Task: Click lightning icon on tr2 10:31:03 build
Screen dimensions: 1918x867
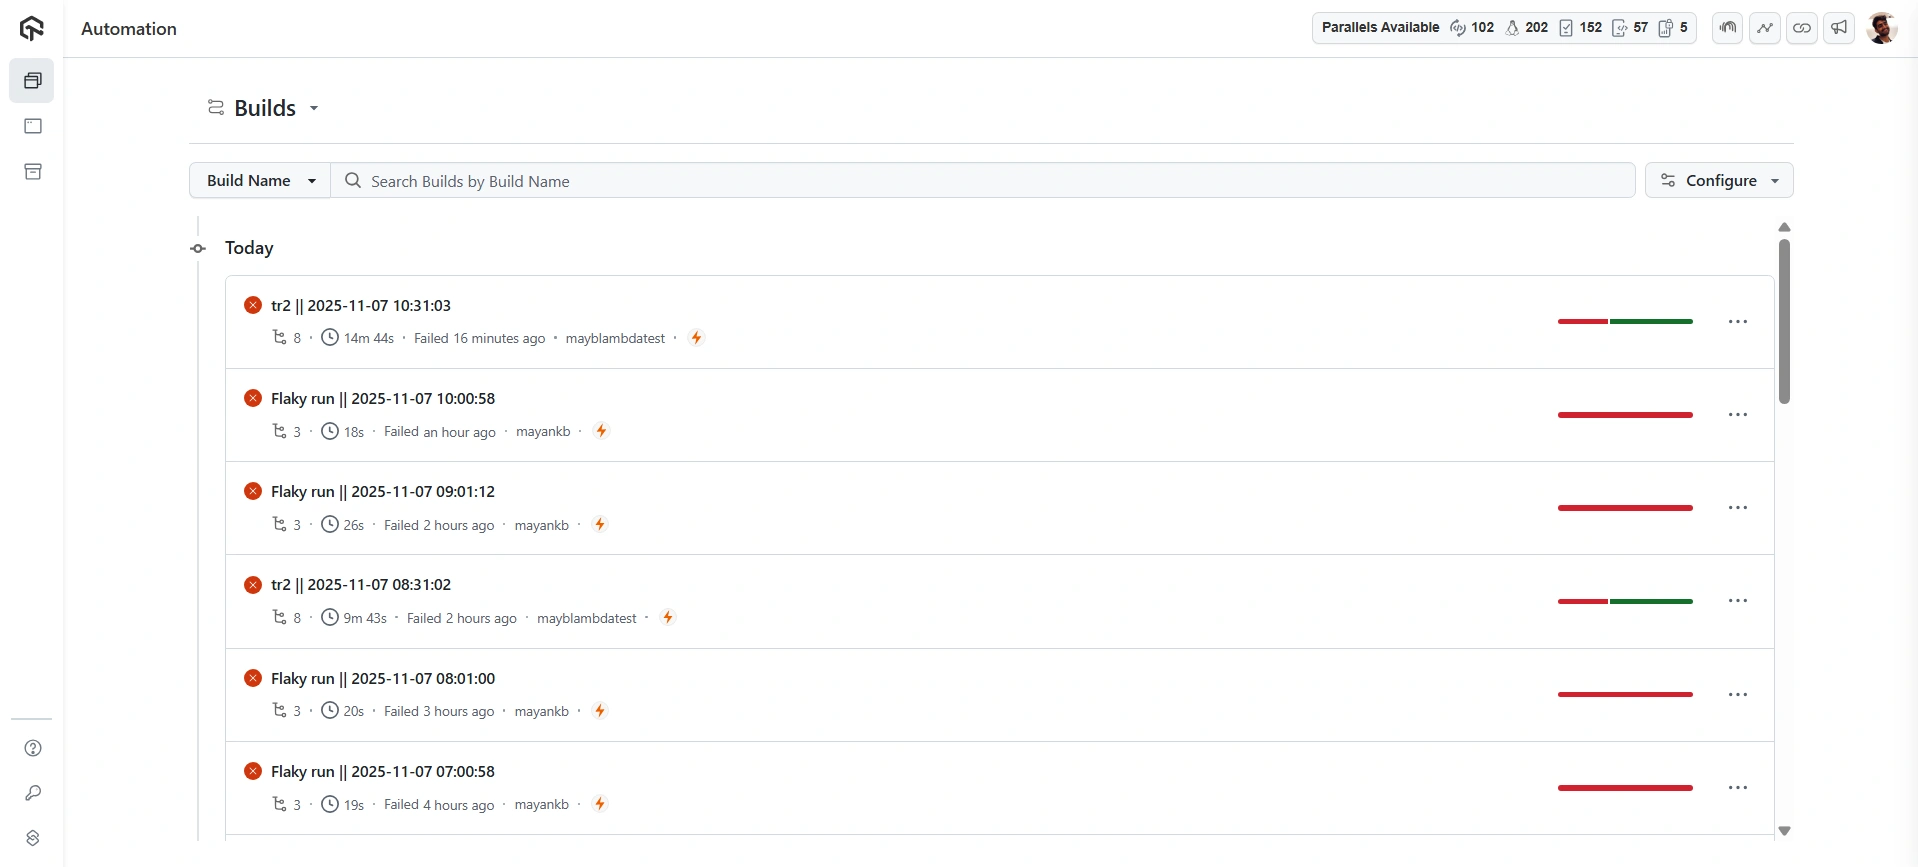Action: tap(697, 338)
